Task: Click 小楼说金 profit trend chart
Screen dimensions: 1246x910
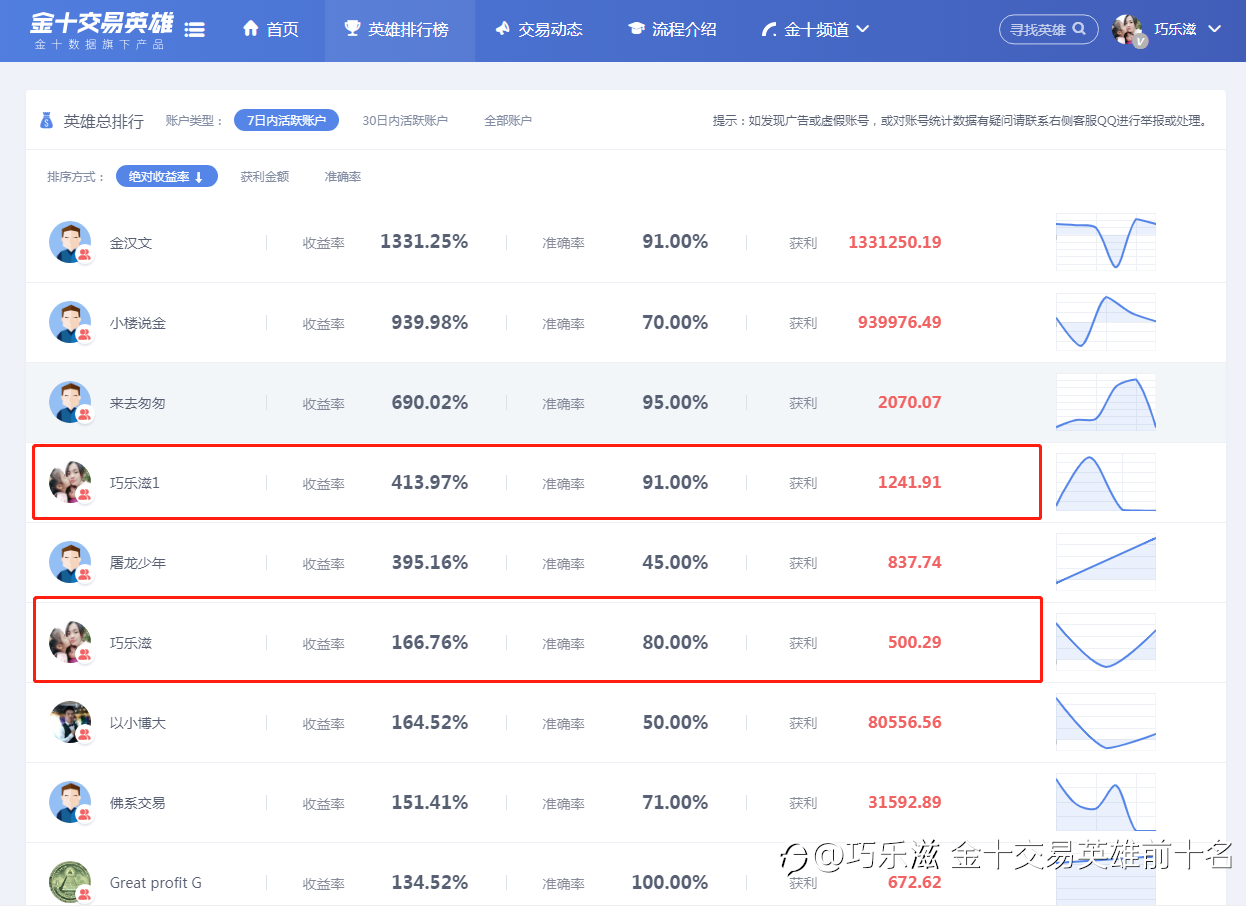Action: click(x=1106, y=322)
